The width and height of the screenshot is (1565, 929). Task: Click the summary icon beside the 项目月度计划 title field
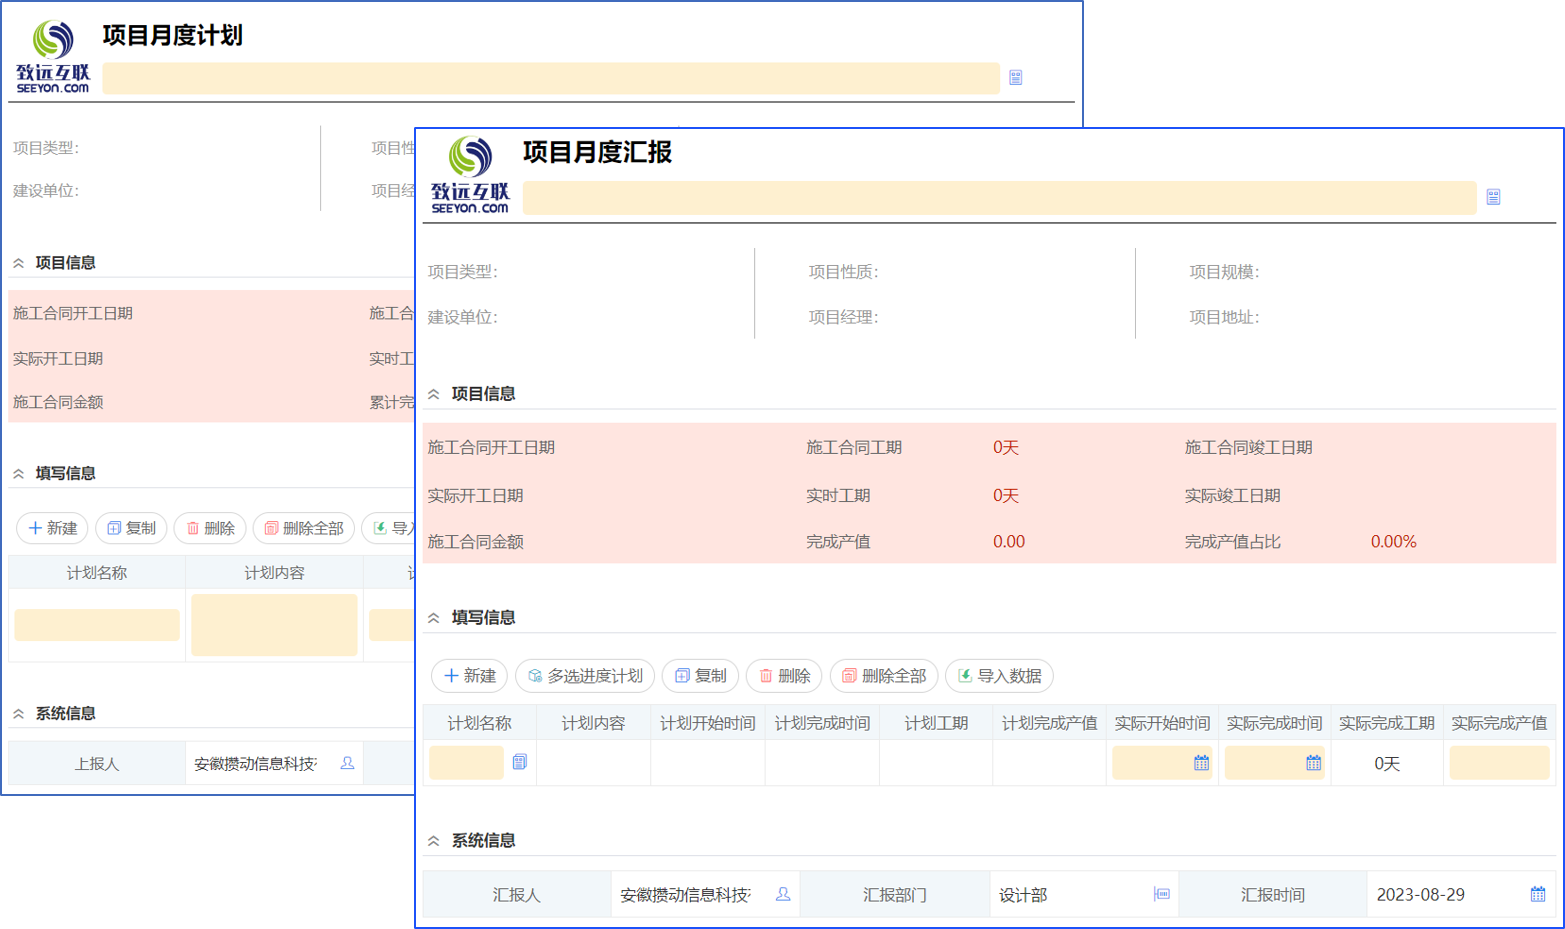coord(1017,78)
